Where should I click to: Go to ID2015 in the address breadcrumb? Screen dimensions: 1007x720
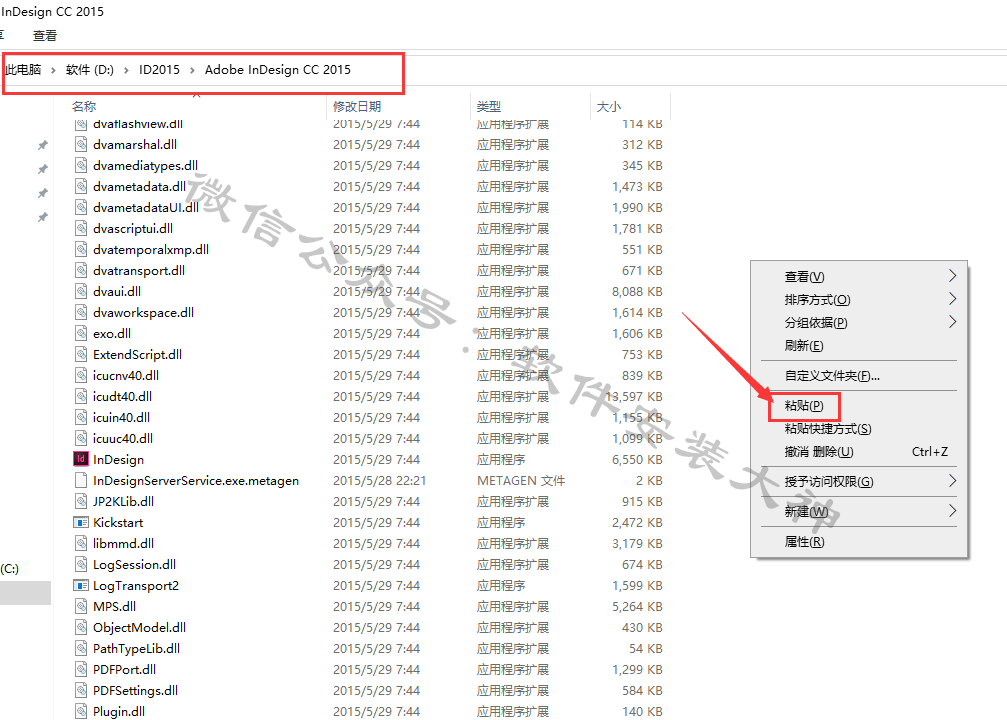159,69
